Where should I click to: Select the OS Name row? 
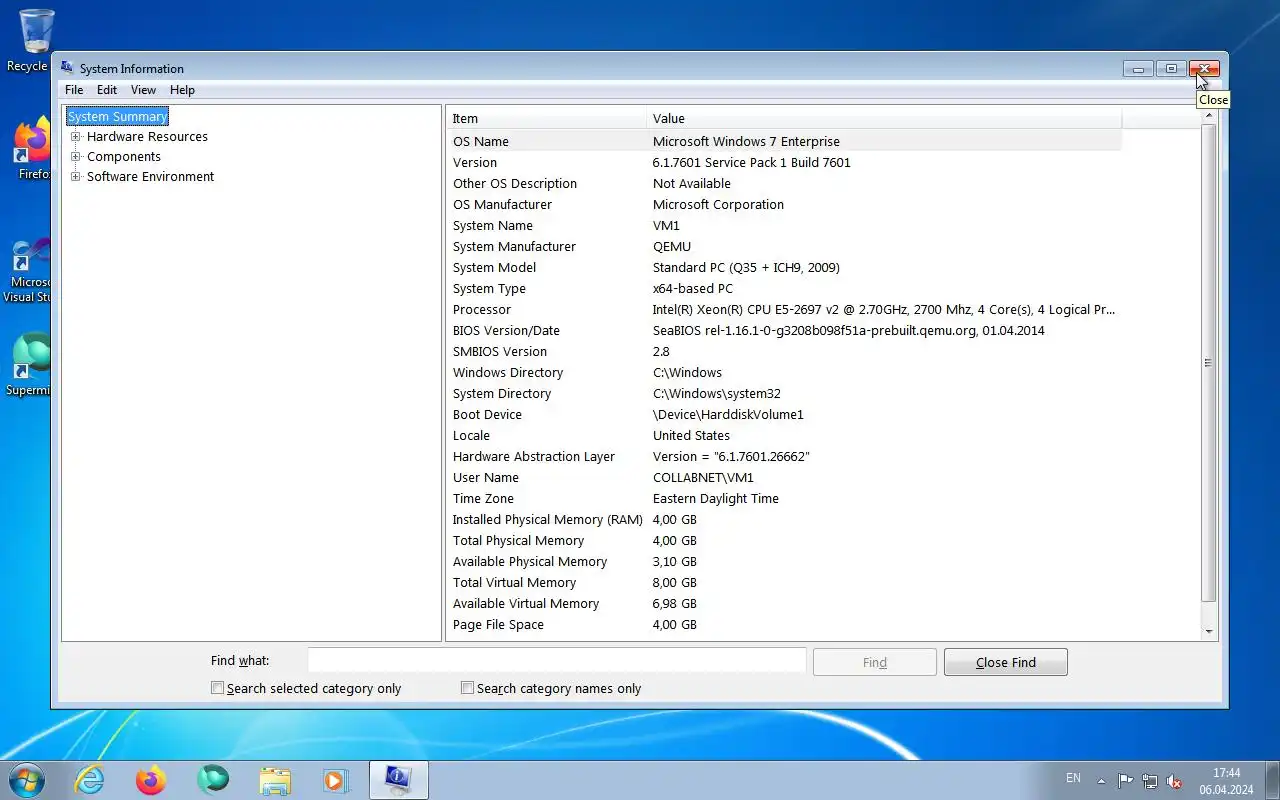pyautogui.click(x=784, y=142)
